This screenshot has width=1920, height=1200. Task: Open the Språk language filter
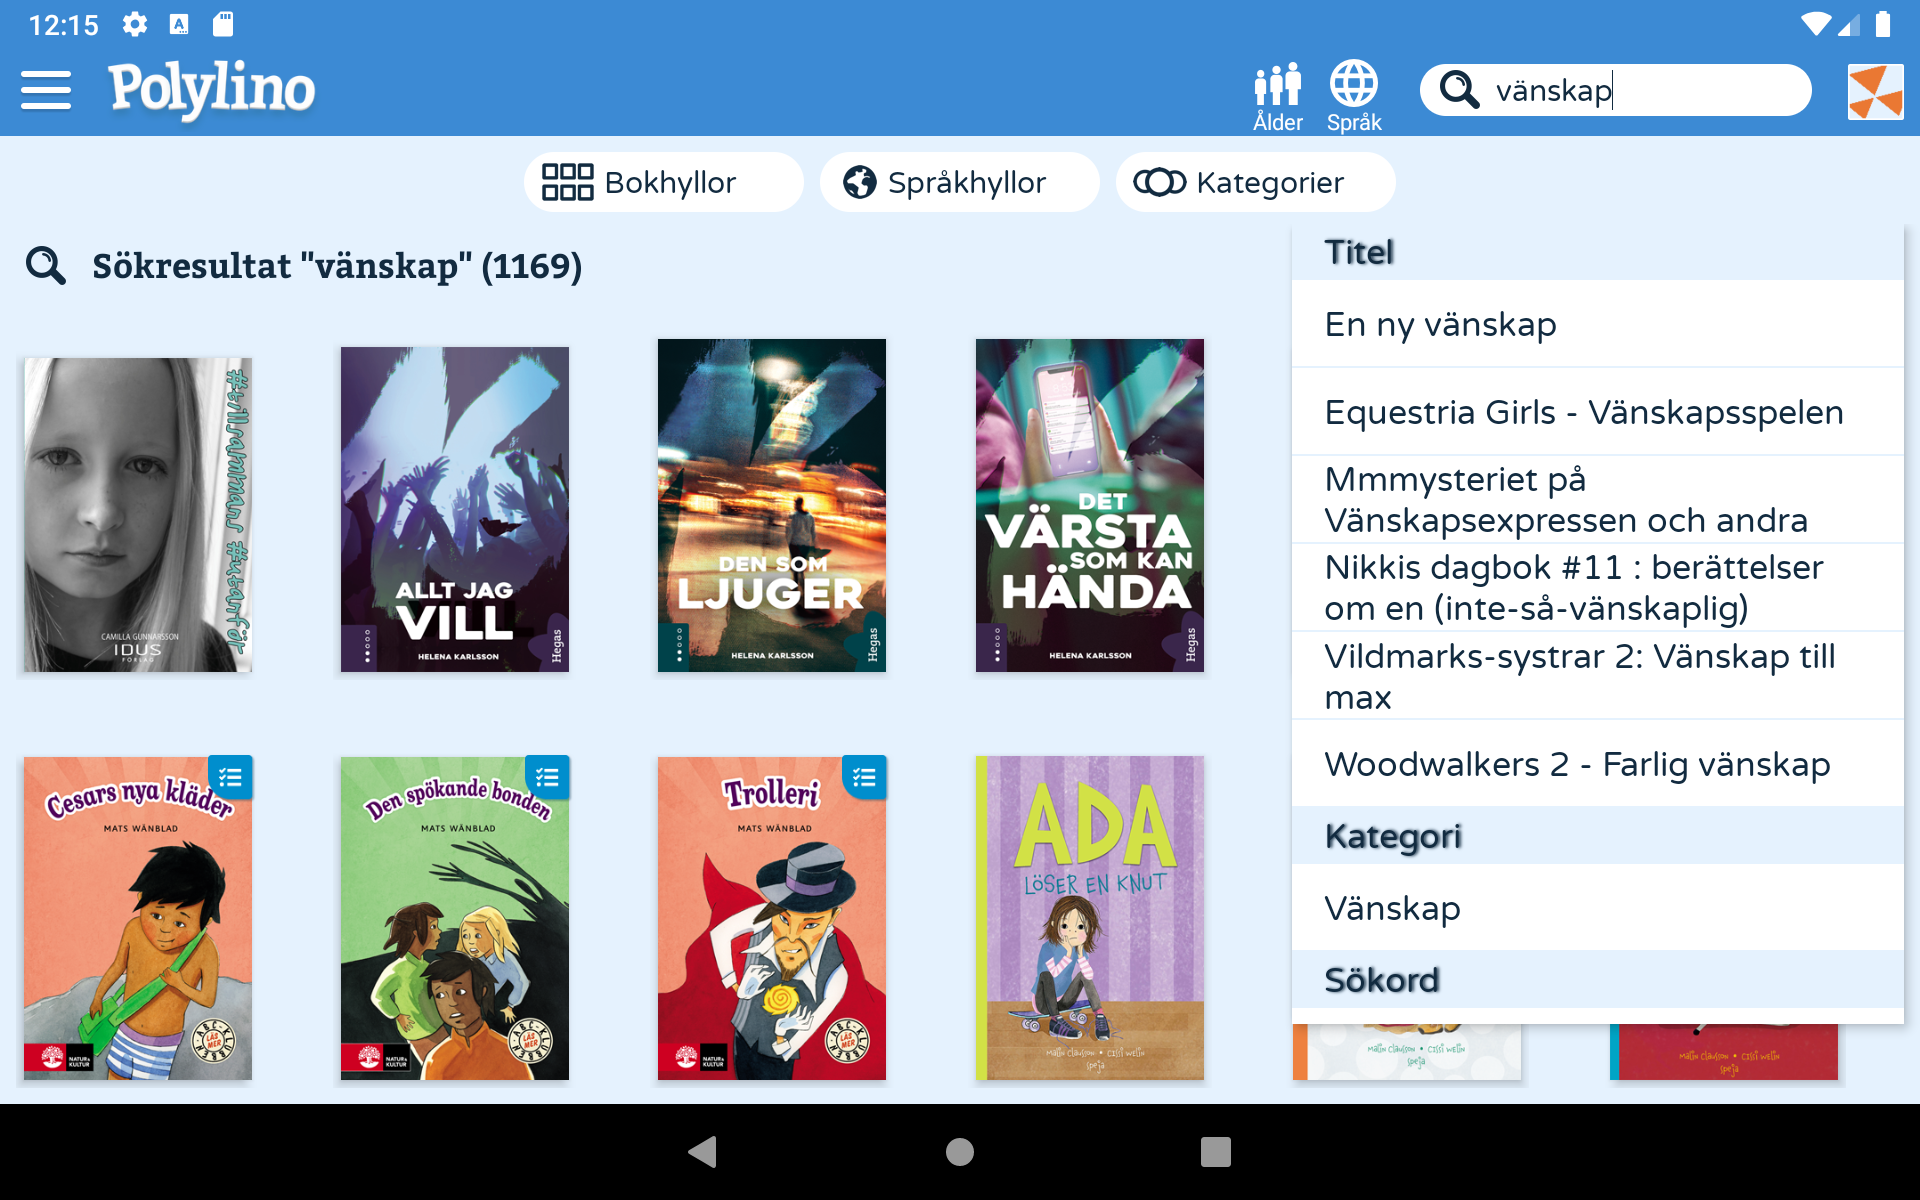point(1354,97)
